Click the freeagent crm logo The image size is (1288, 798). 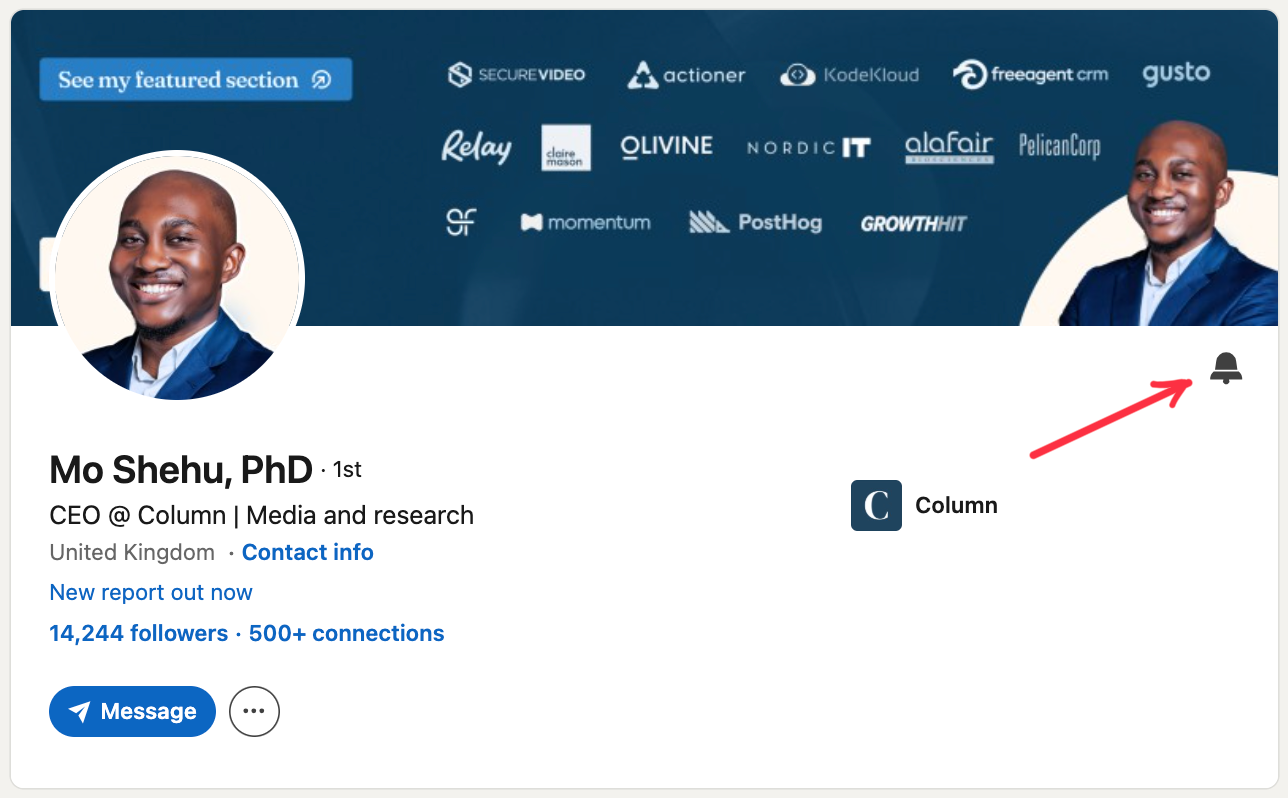coord(1030,75)
